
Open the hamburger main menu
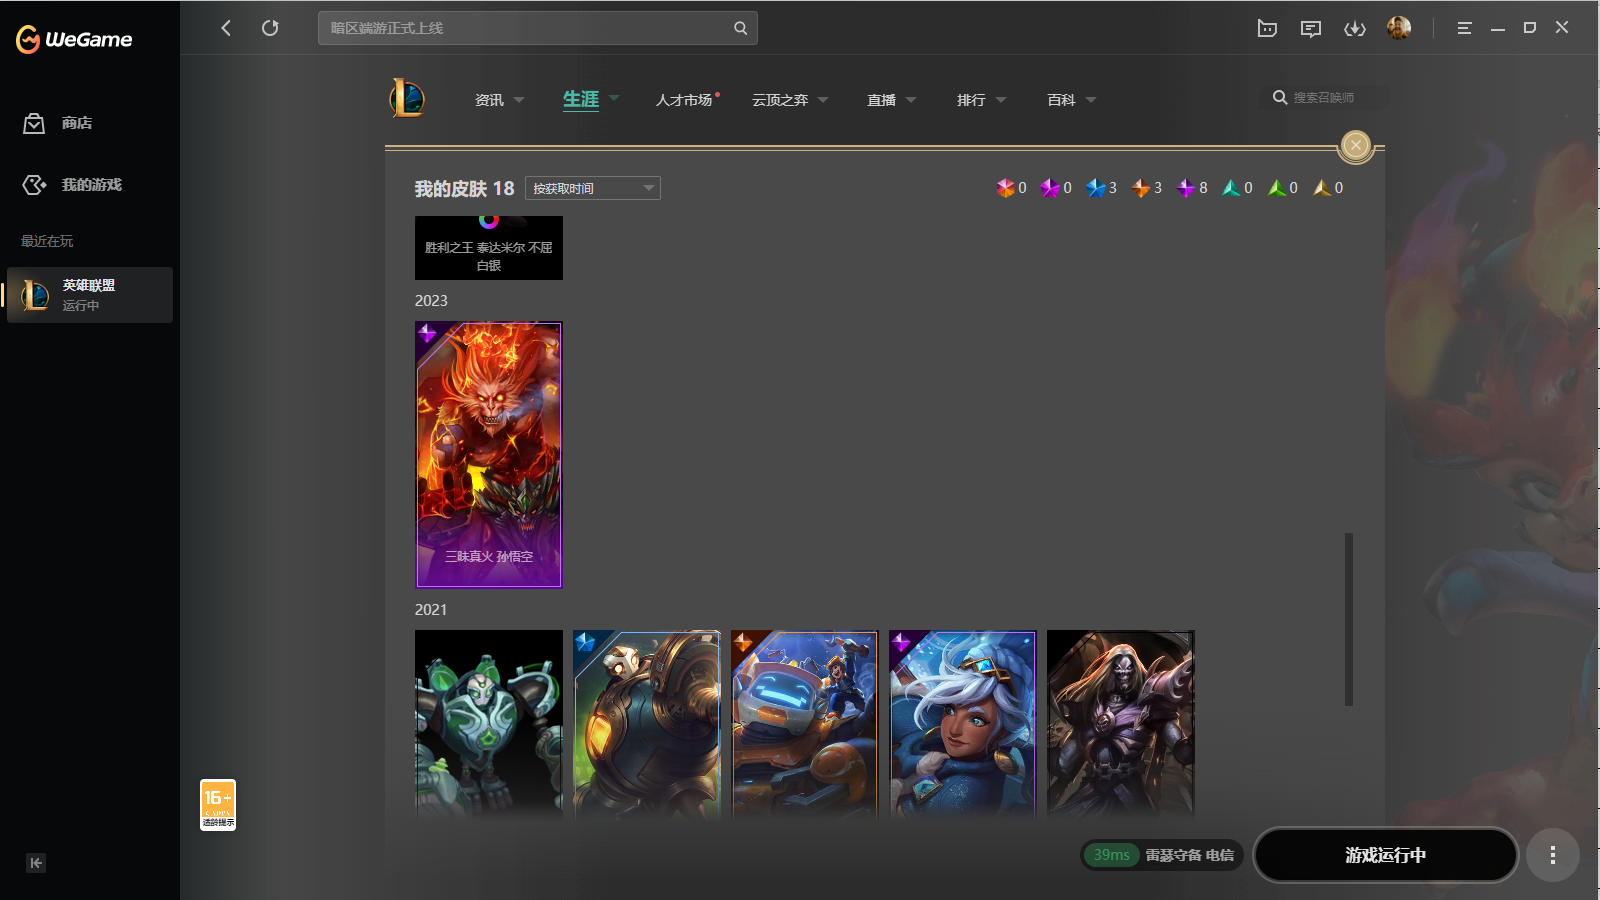(x=1464, y=28)
